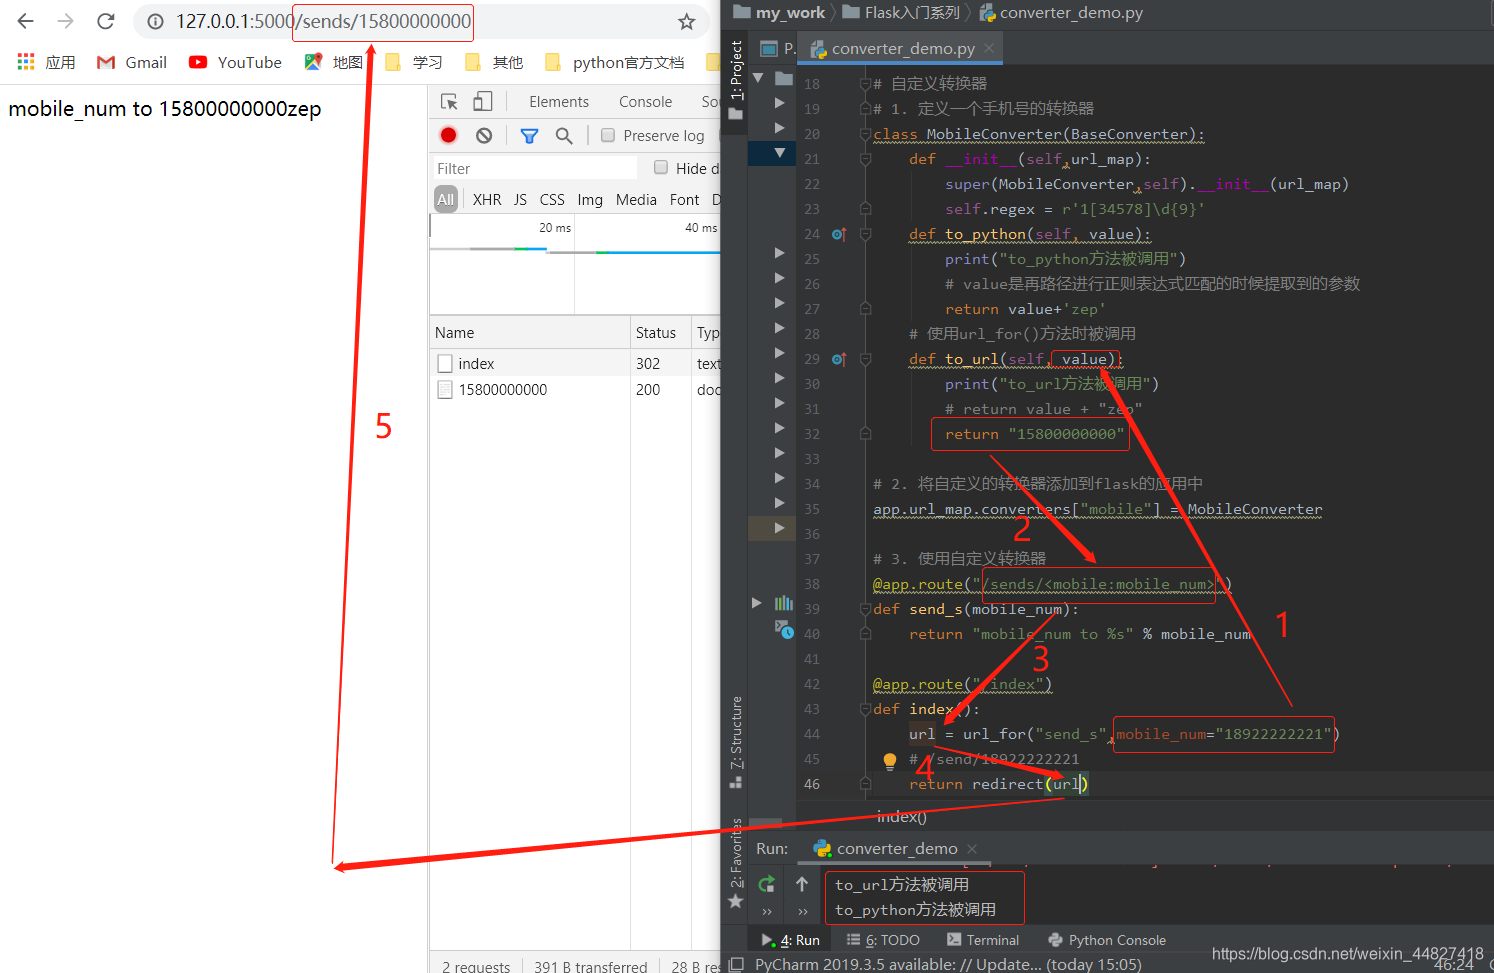Go back in Chrome browser

(26, 21)
